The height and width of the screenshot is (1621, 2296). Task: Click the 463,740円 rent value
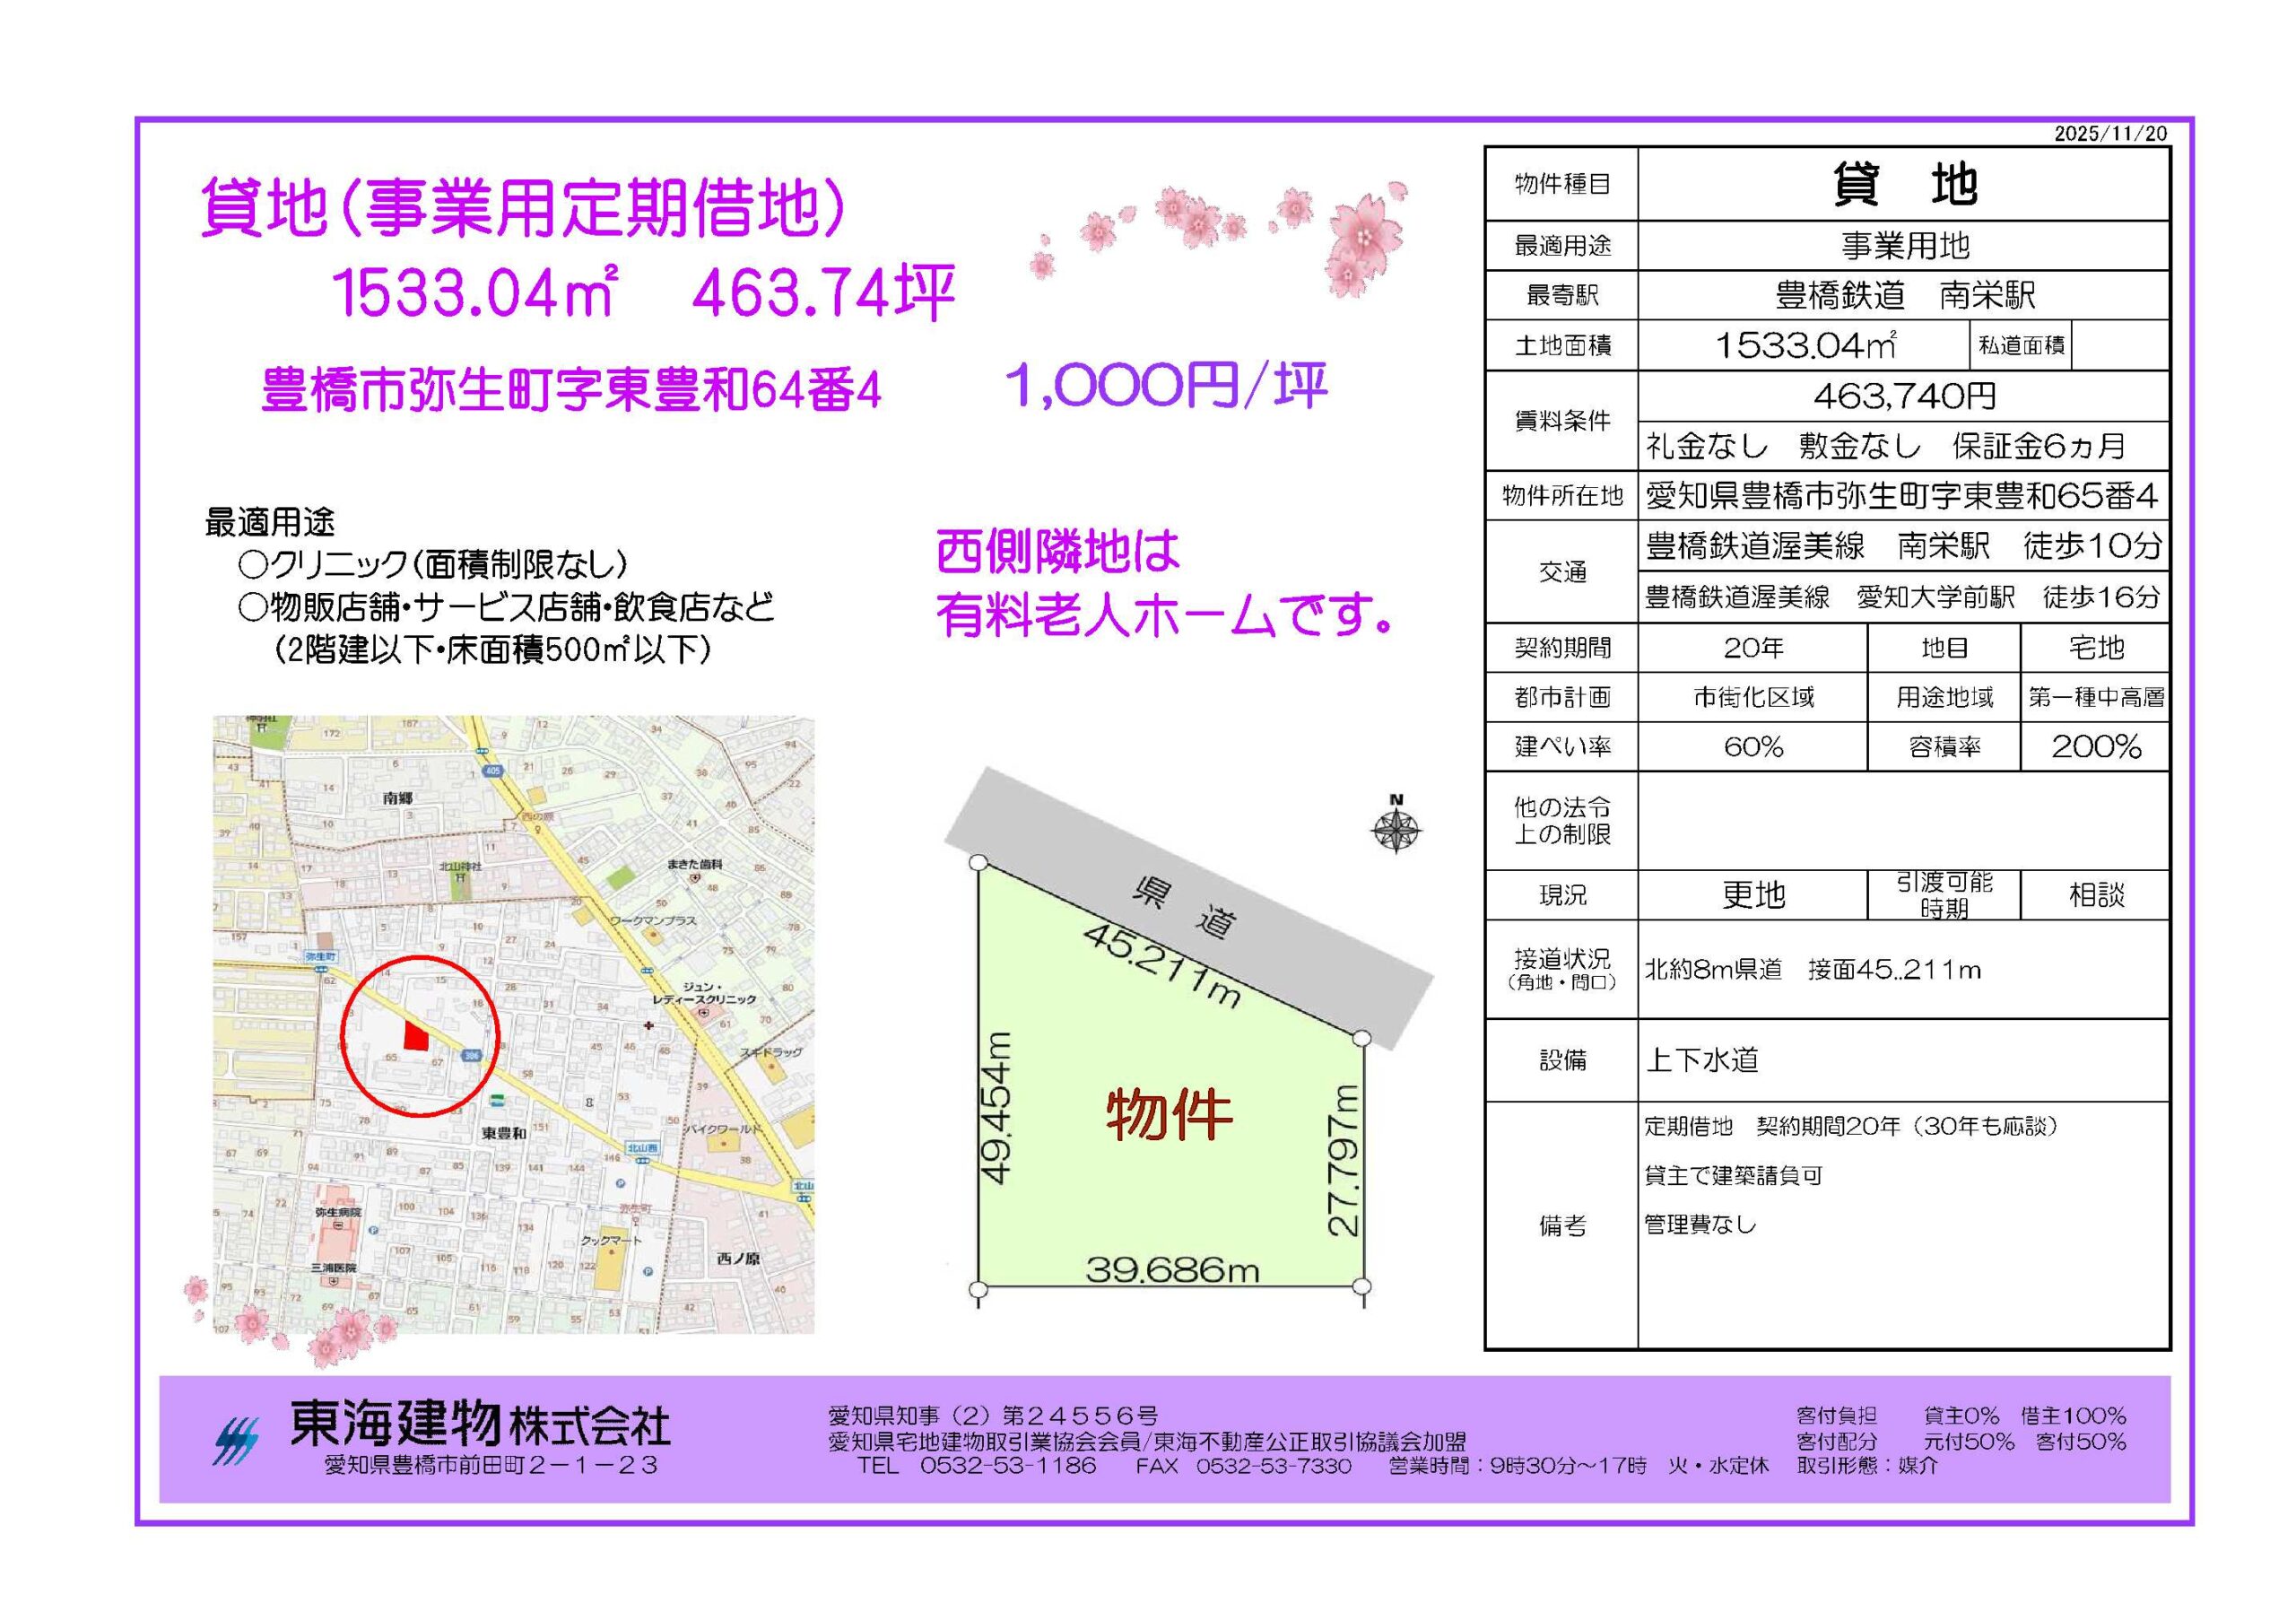[1903, 397]
